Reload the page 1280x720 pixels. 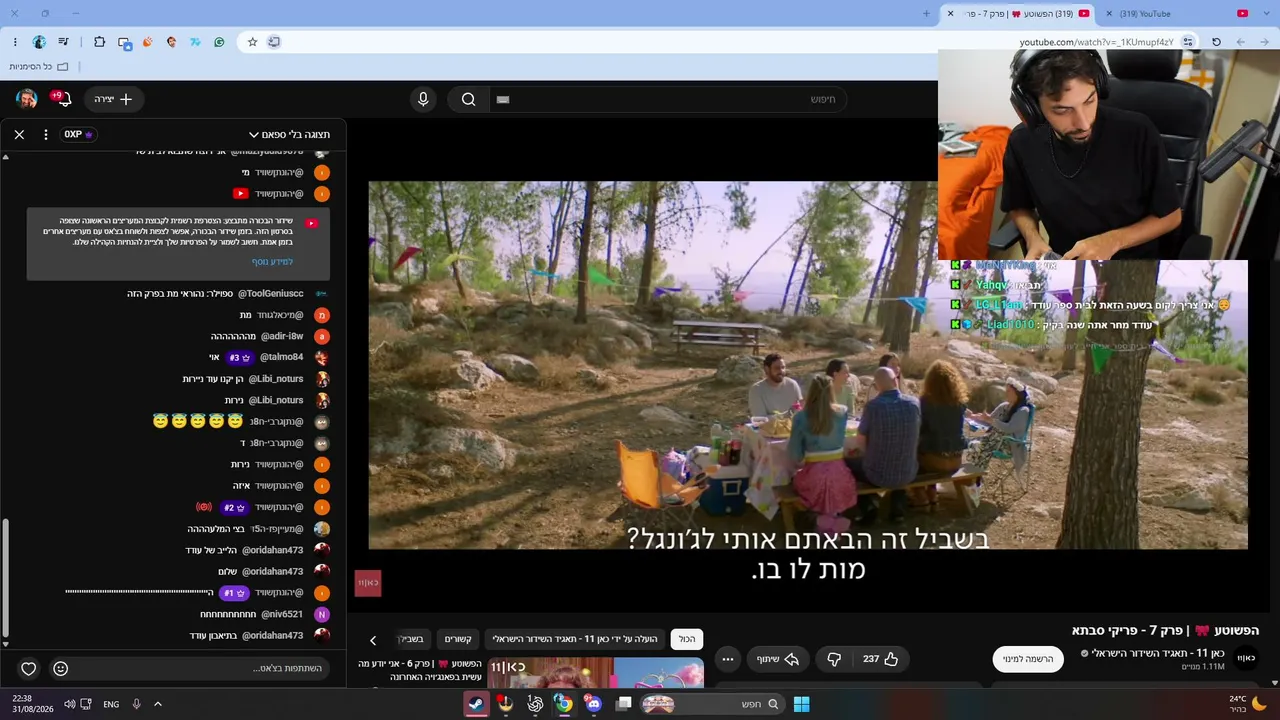1216,42
